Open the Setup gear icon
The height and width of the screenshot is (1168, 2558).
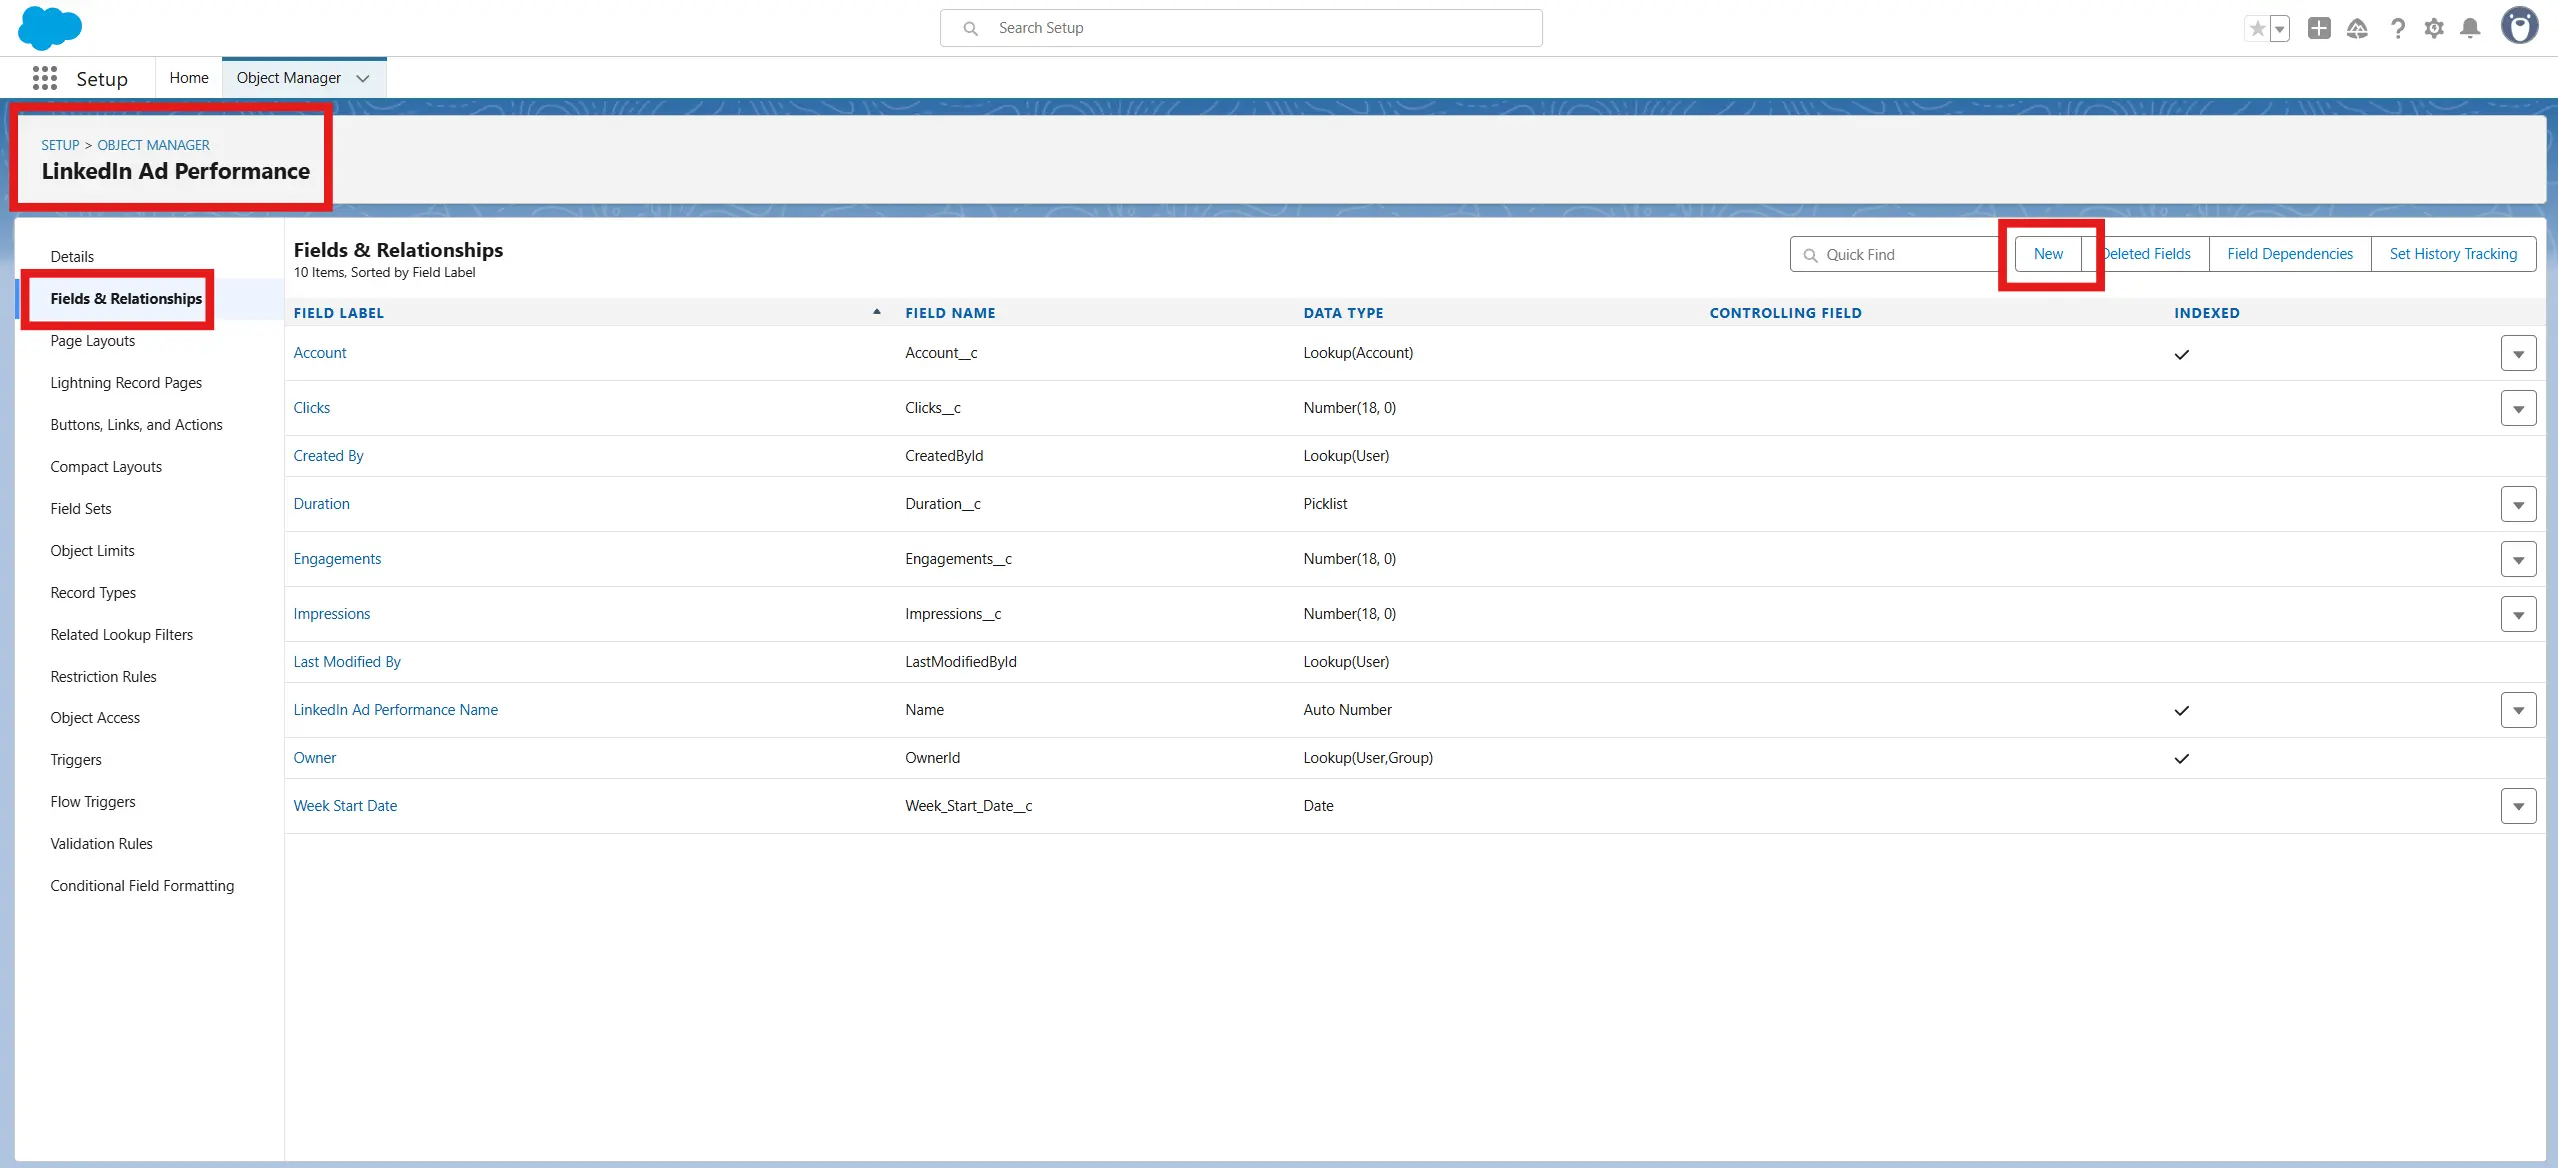(2434, 28)
